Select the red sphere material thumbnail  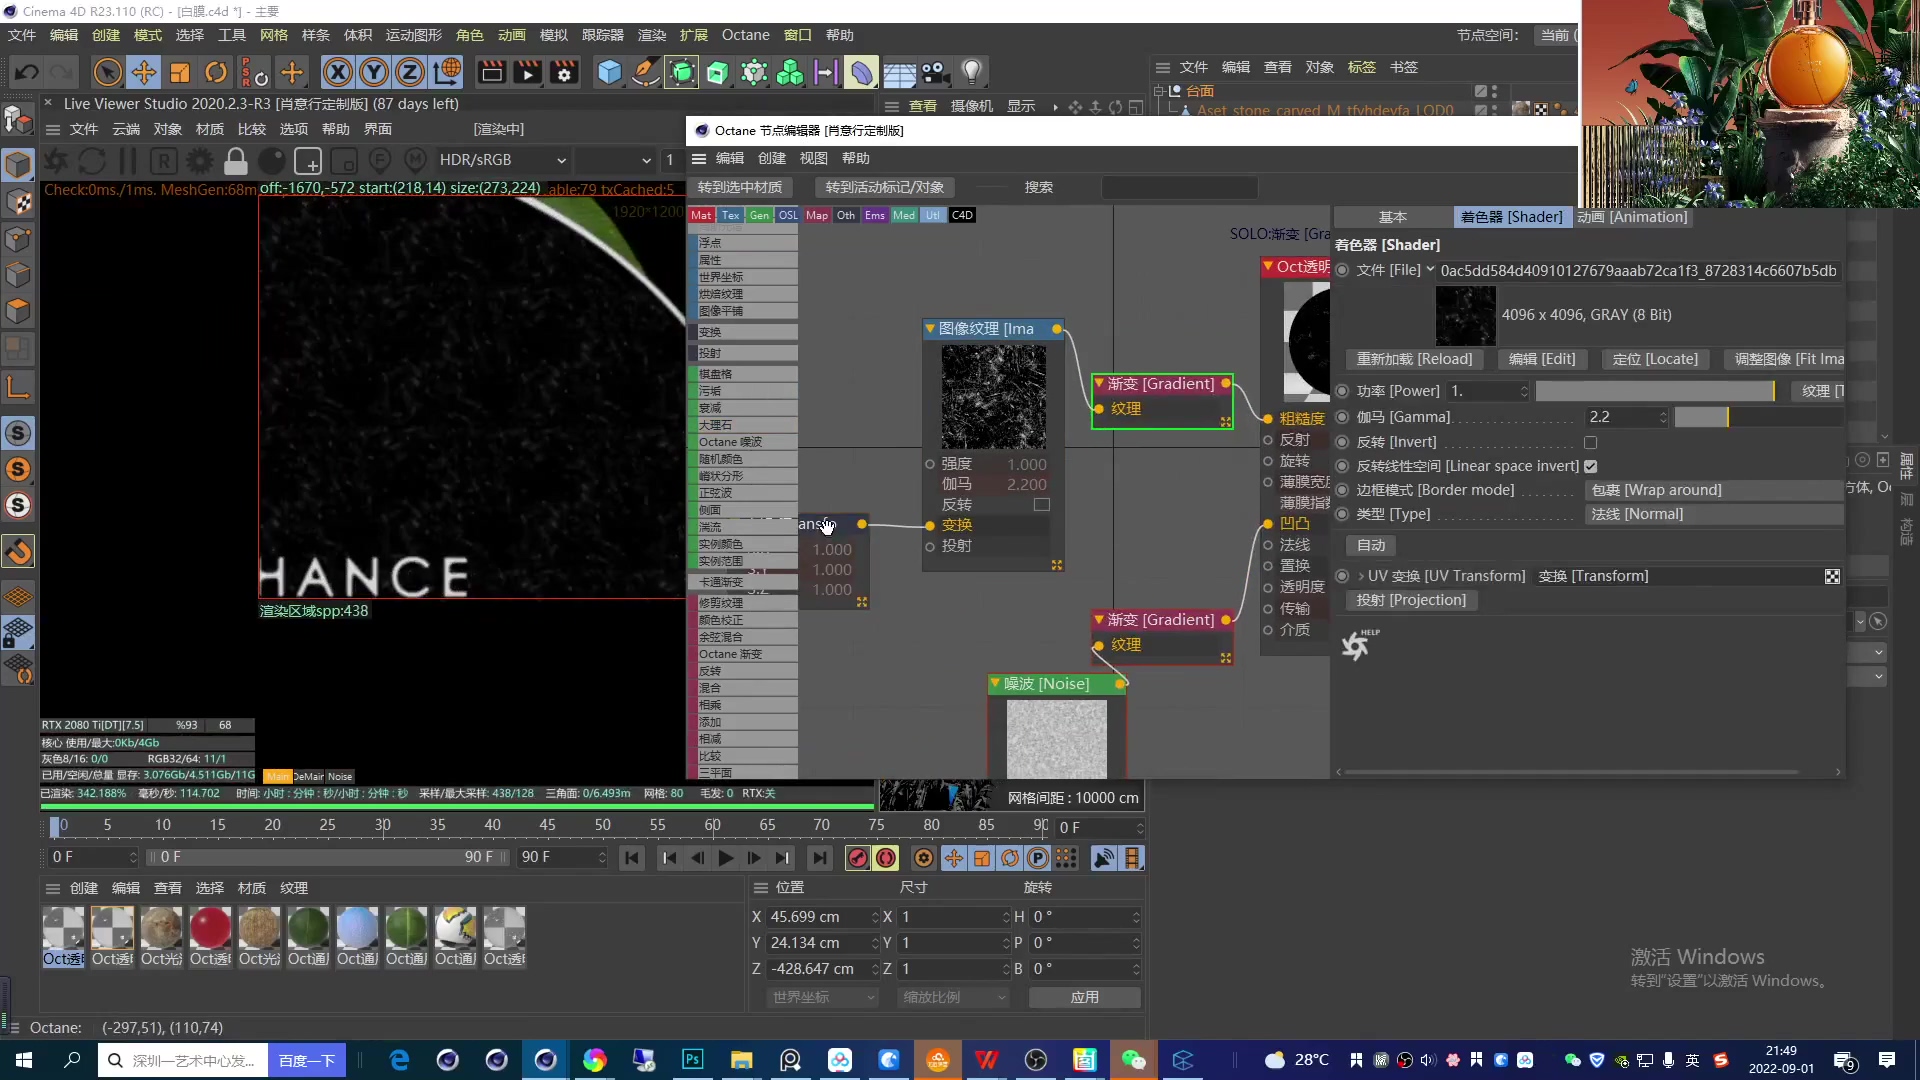click(210, 928)
